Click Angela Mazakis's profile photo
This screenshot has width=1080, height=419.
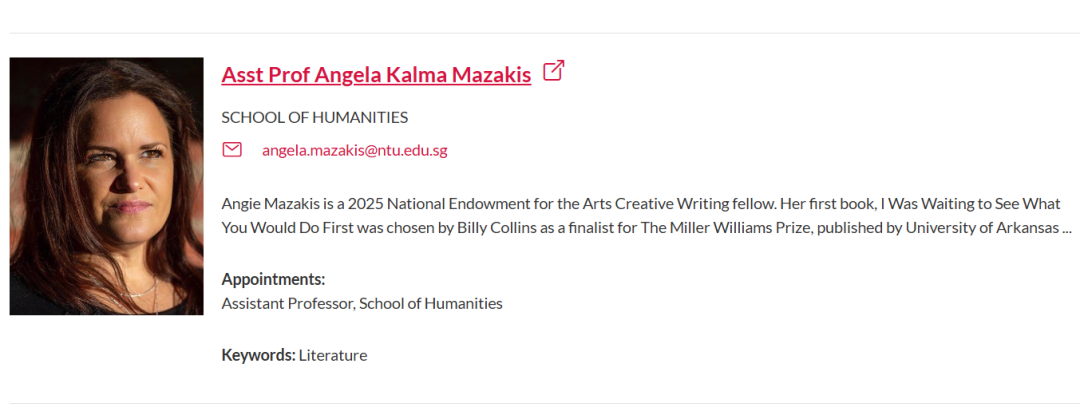pyautogui.click(x=106, y=186)
